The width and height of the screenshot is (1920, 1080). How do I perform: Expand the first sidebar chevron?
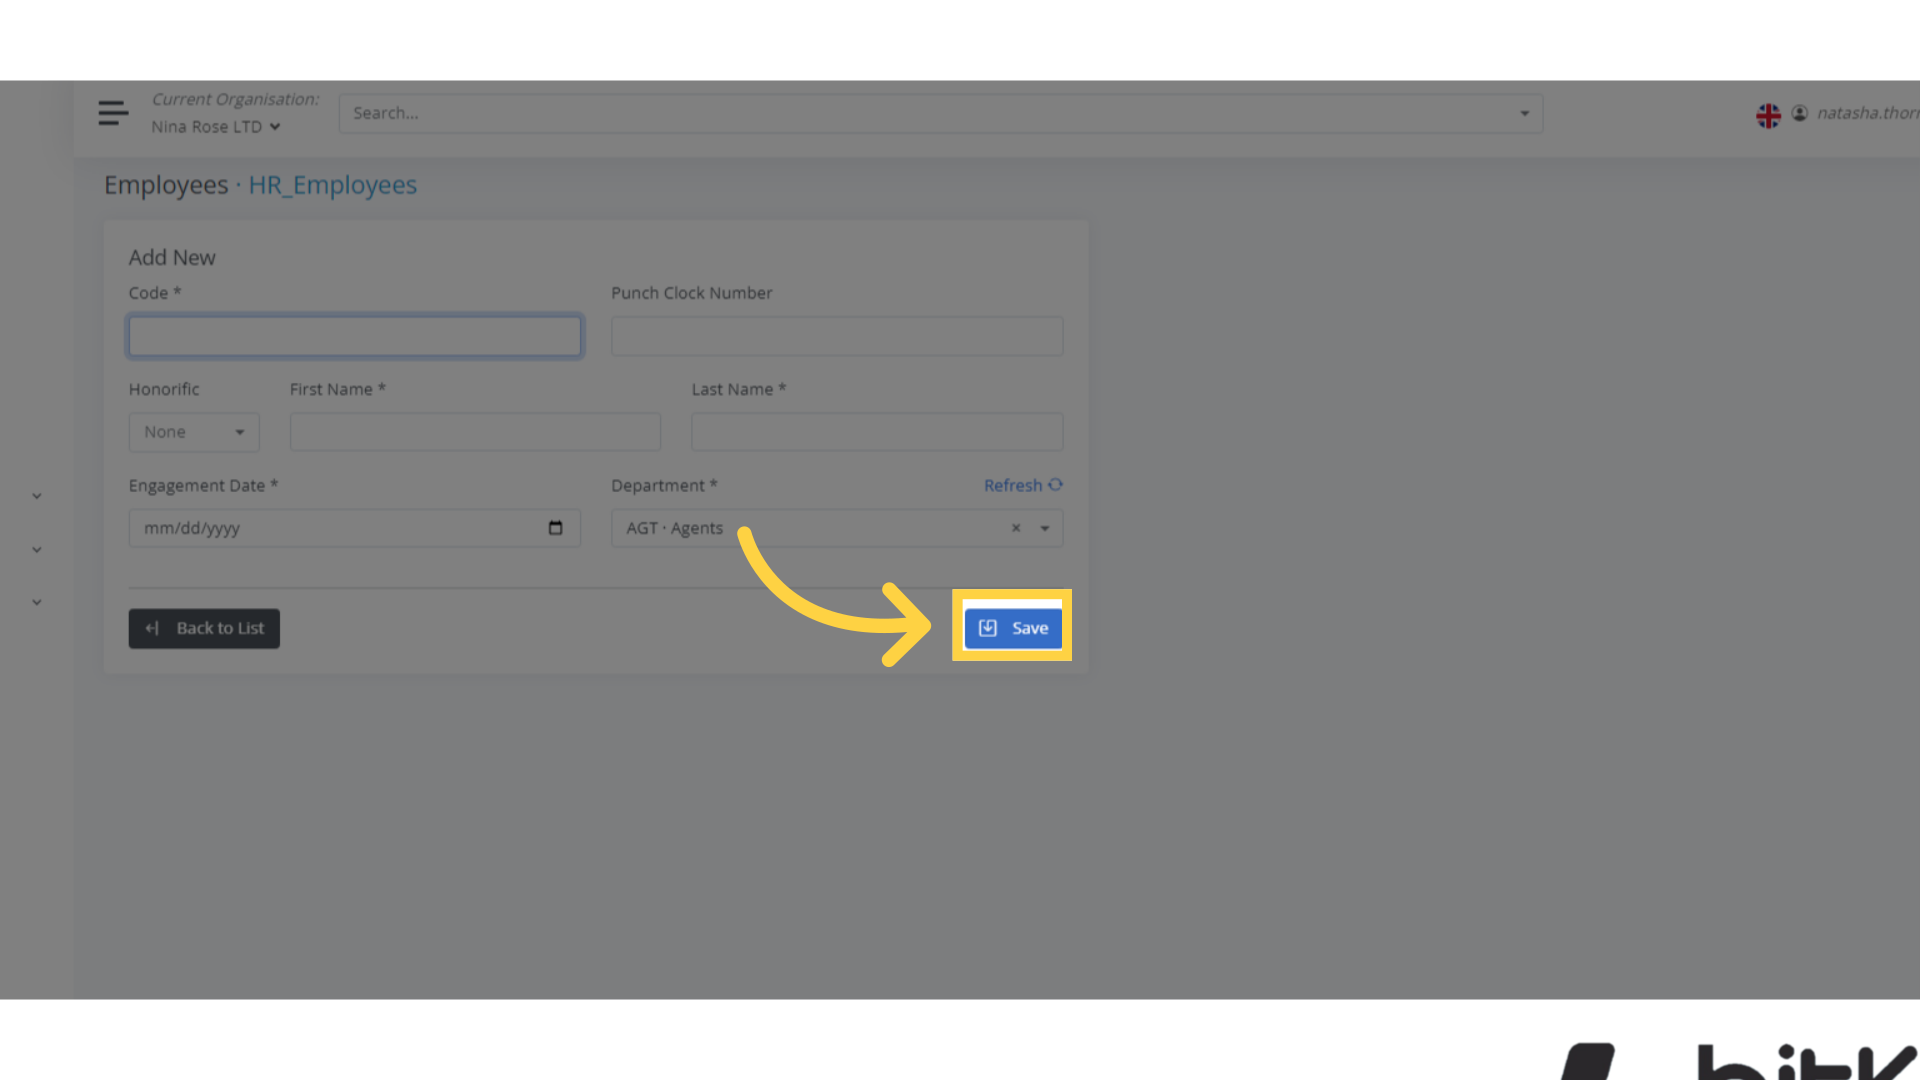pyautogui.click(x=36, y=495)
